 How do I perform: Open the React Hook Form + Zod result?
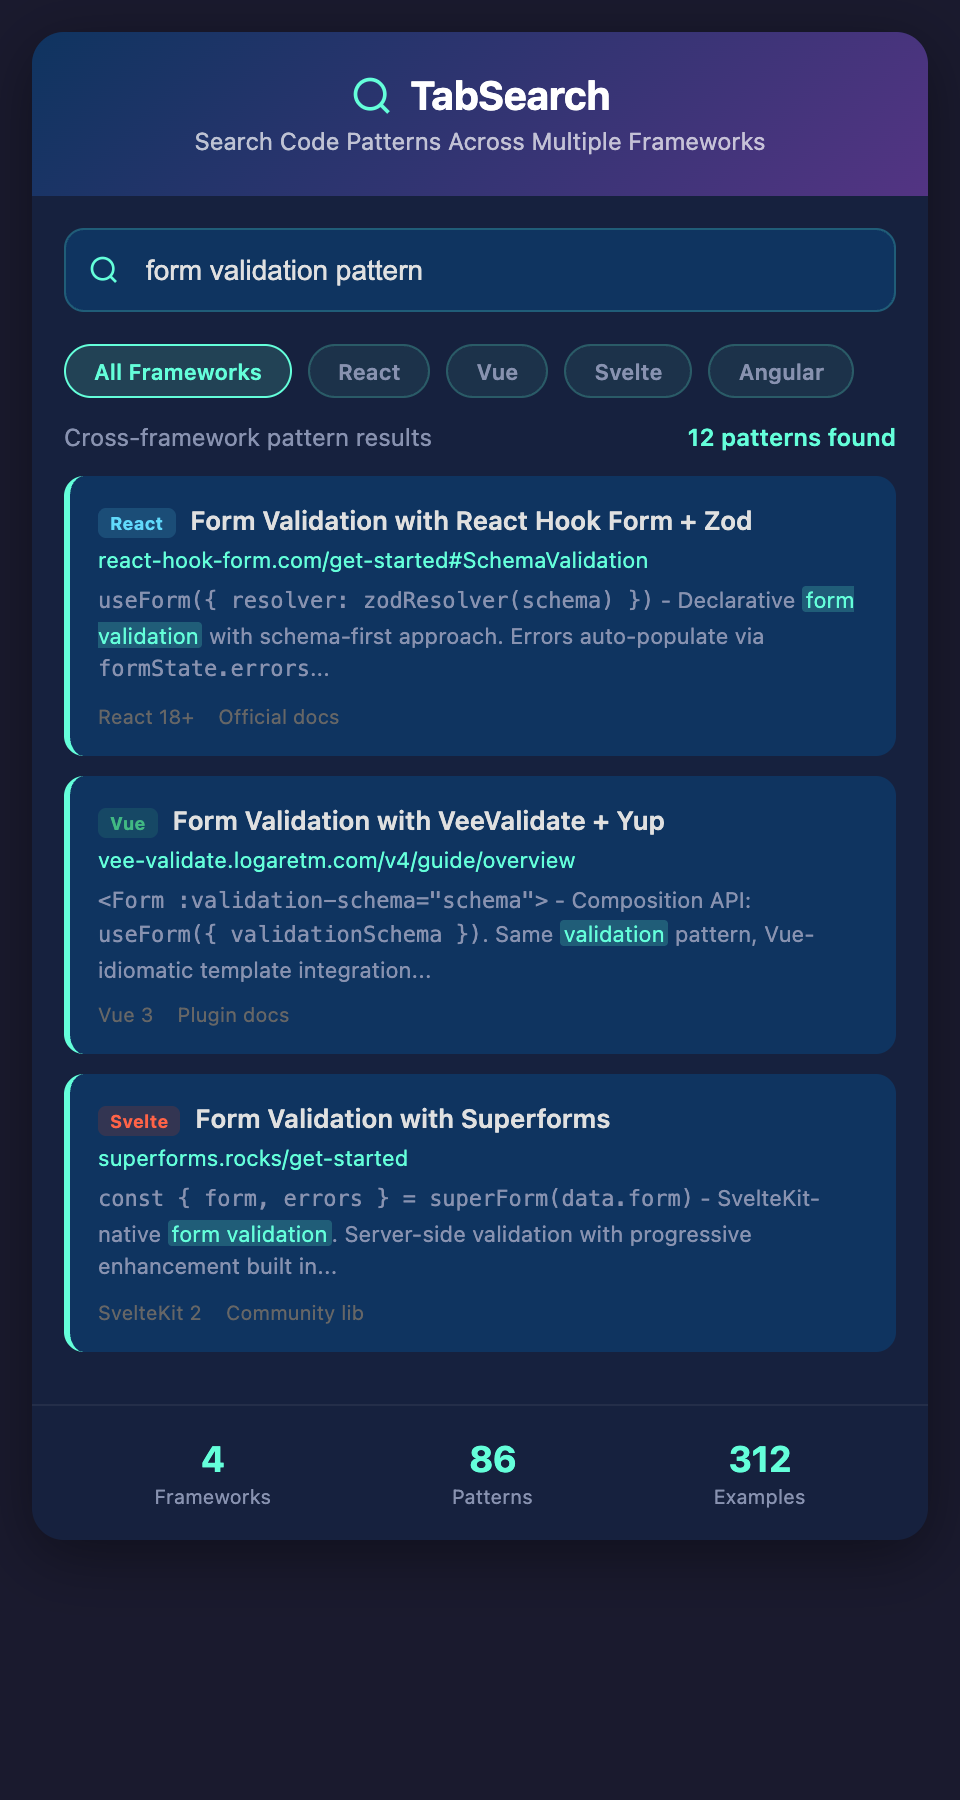point(470,521)
